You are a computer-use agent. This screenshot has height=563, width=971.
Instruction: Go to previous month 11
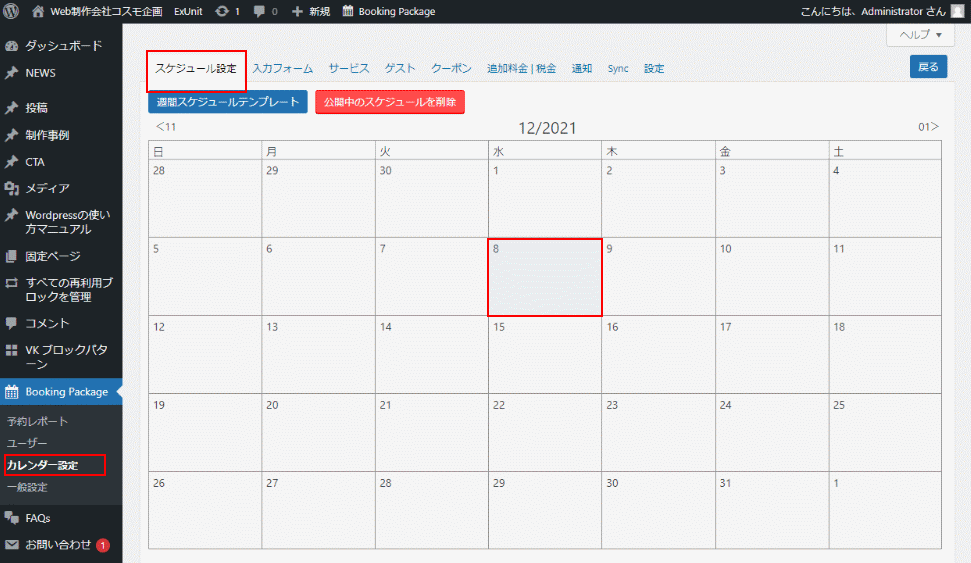pyautogui.click(x=166, y=127)
